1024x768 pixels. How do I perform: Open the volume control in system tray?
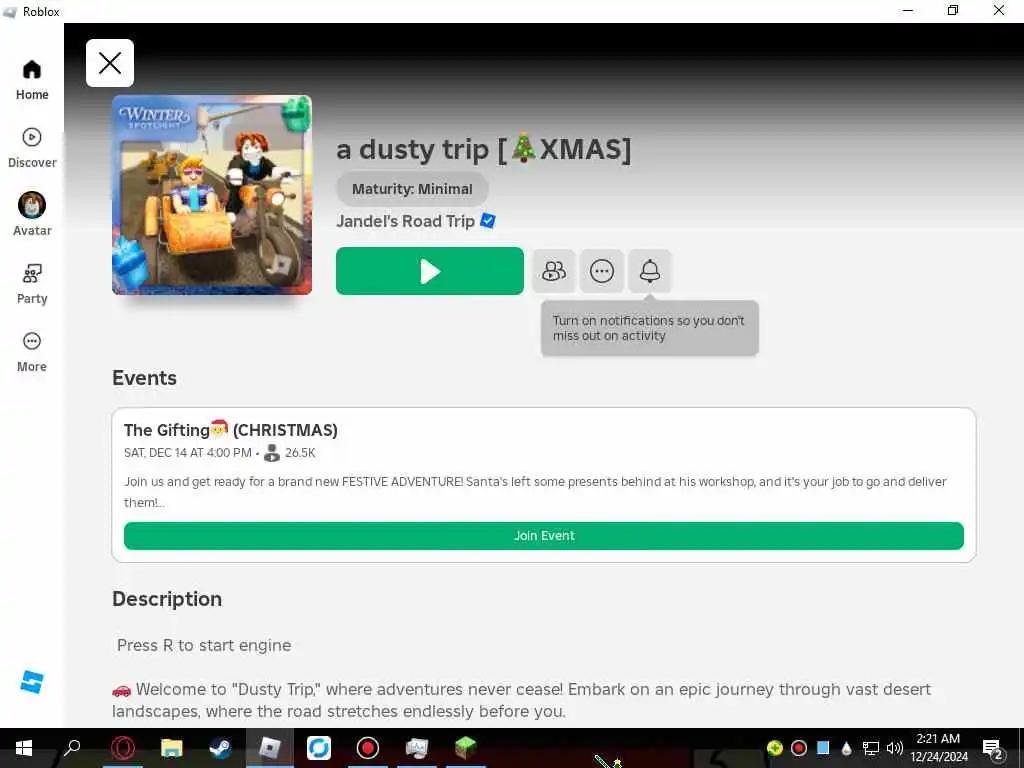click(x=895, y=748)
